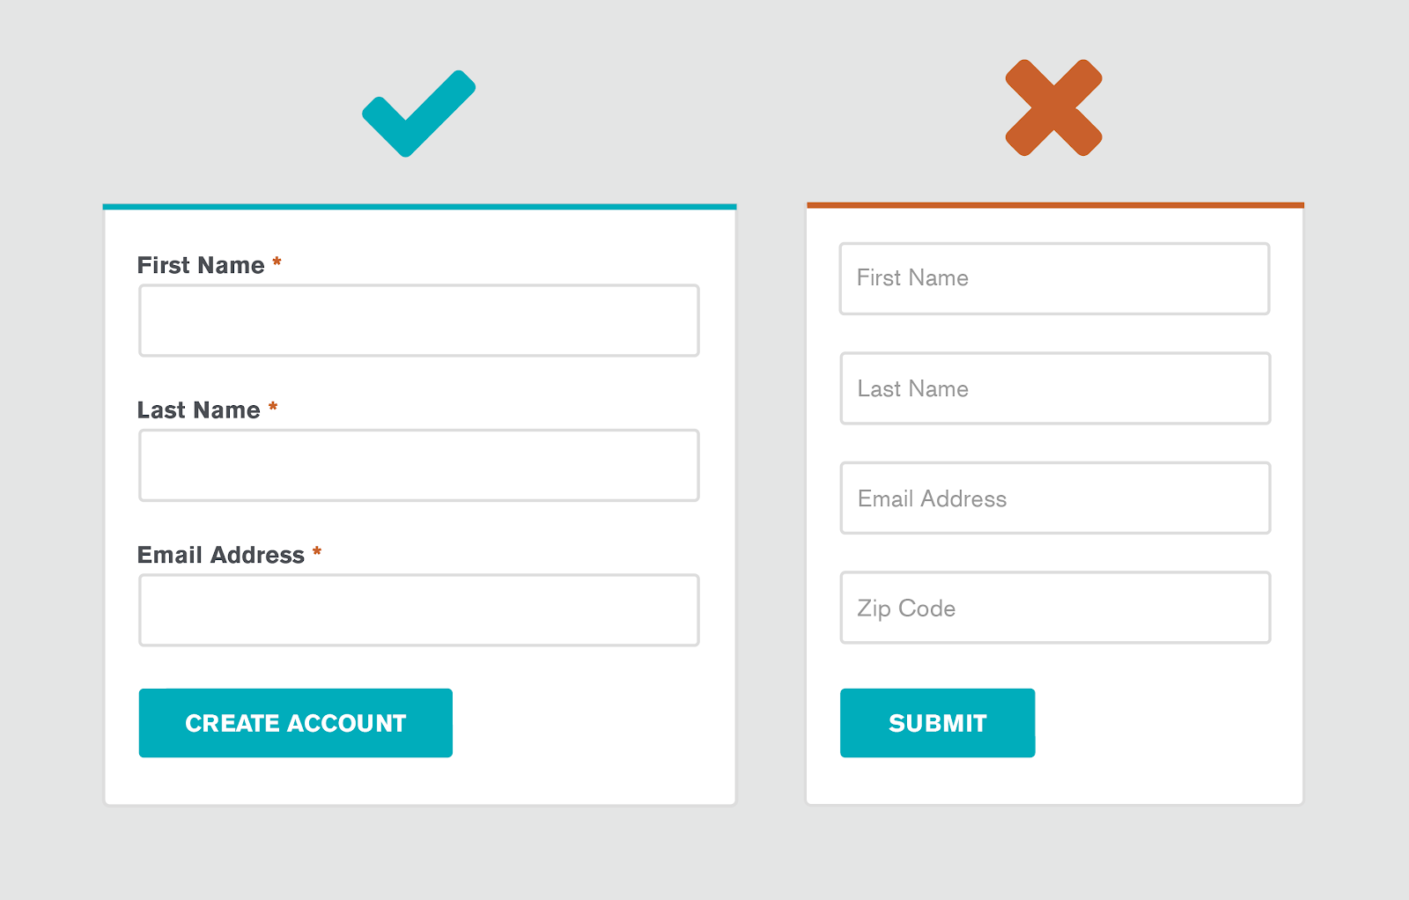Click the red asterisk beside First Name
Image resolution: width=1409 pixels, height=900 pixels.
click(277, 263)
